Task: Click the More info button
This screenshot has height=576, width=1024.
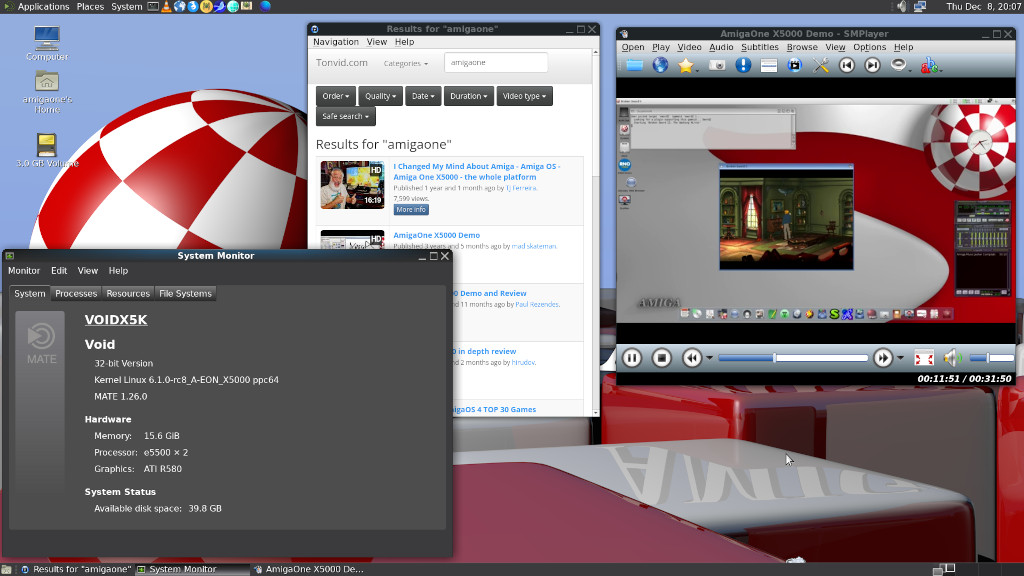Action: [411, 210]
